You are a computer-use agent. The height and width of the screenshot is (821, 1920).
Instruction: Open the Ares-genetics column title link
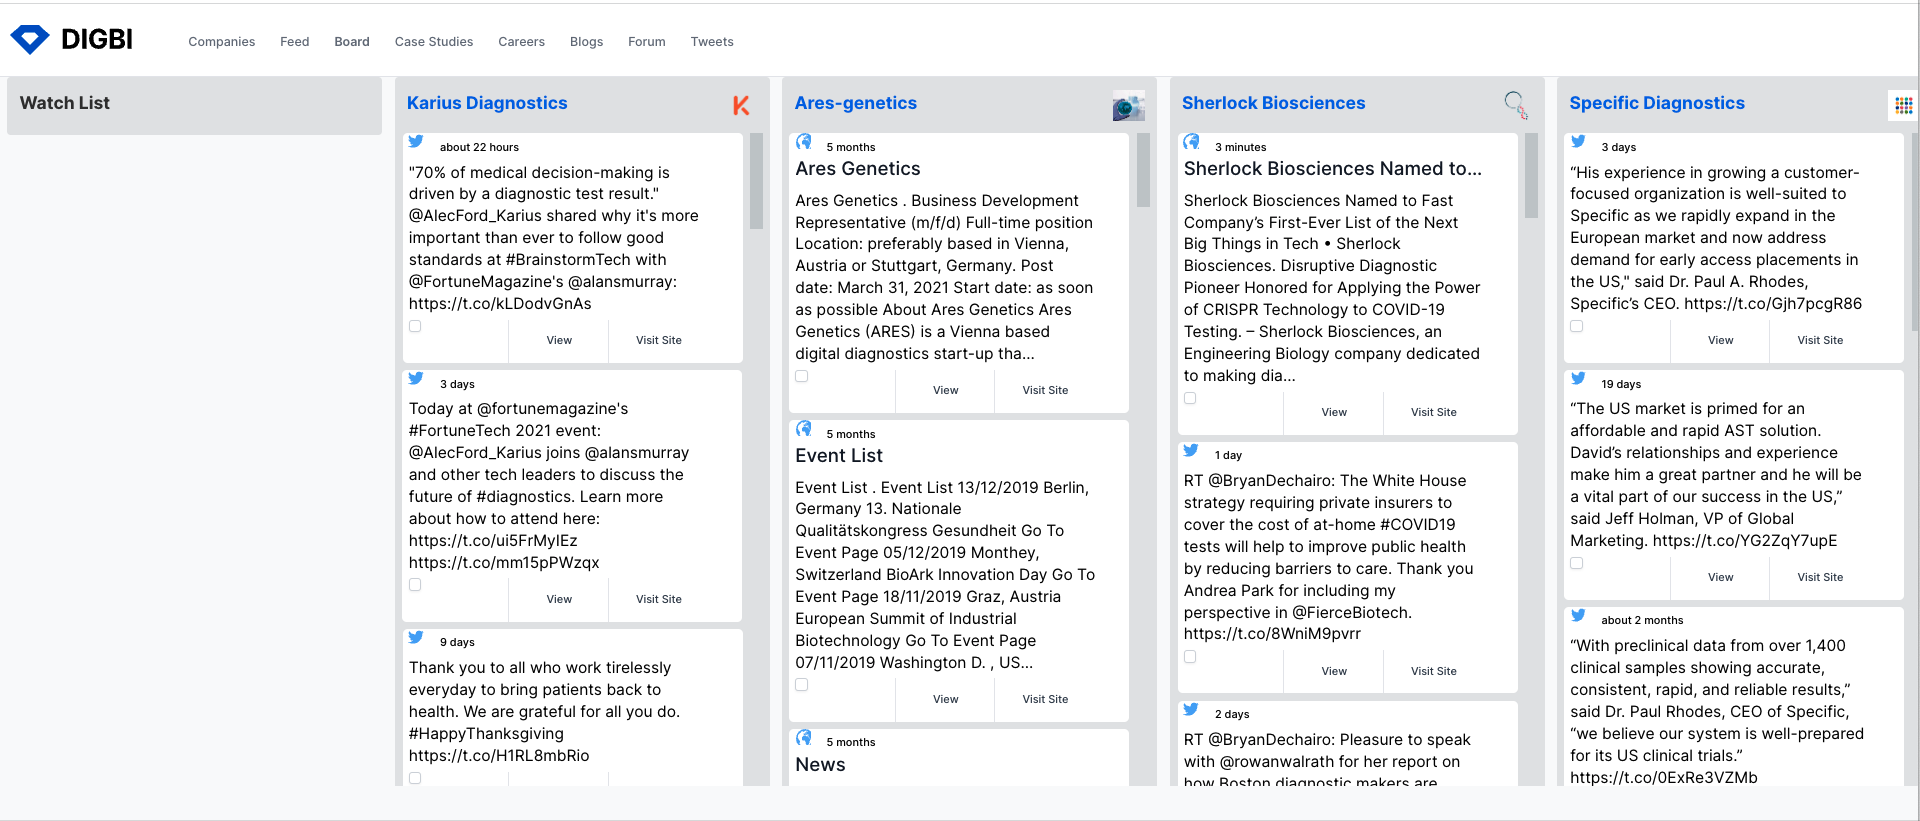856,103
